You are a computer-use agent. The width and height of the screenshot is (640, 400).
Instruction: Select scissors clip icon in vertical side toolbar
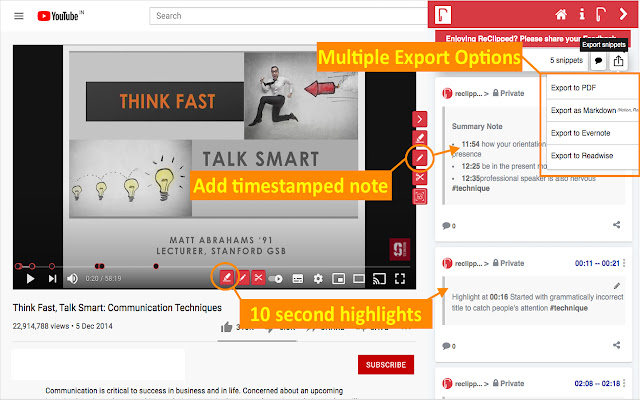tap(420, 177)
